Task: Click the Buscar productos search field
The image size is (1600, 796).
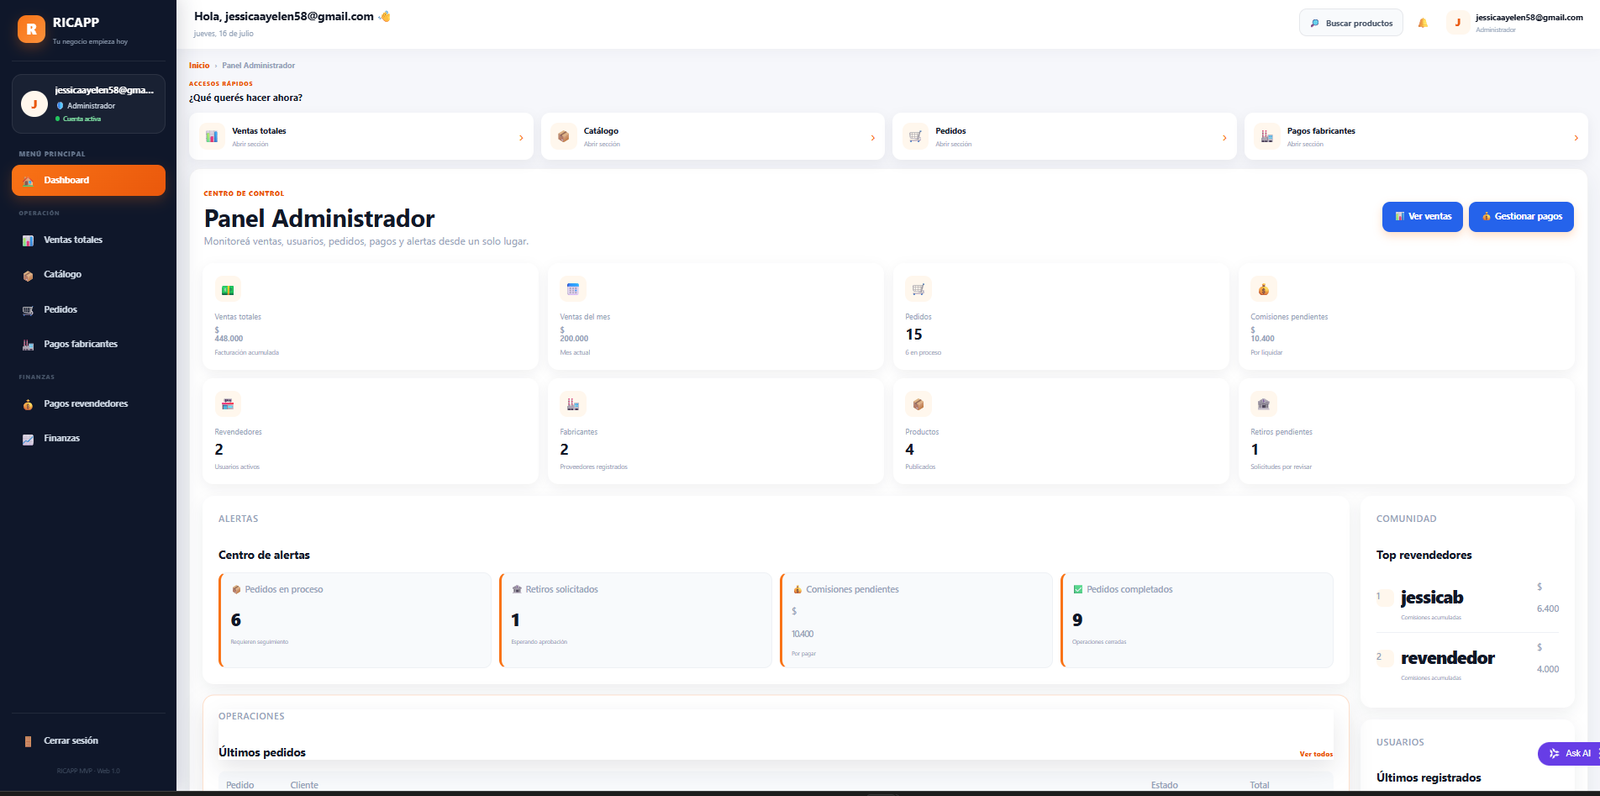Action: point(1351,23)
